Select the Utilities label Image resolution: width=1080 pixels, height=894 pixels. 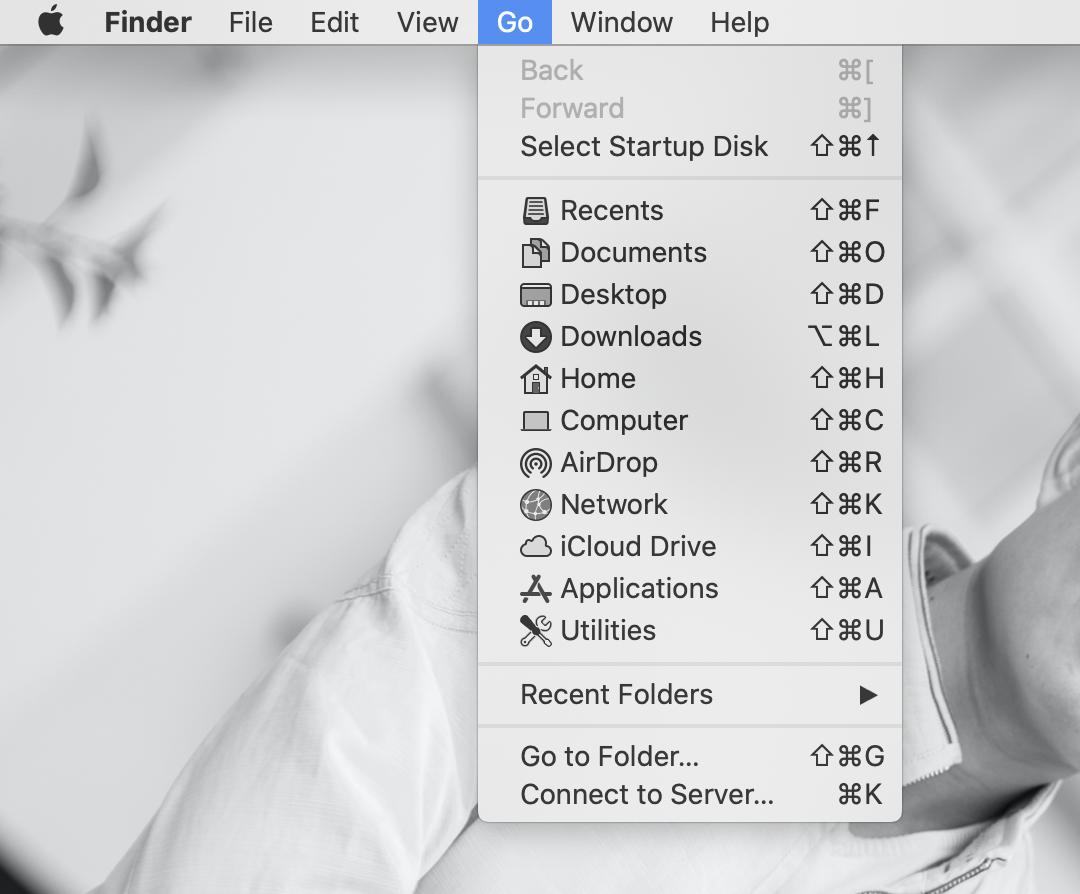(608, 631)
